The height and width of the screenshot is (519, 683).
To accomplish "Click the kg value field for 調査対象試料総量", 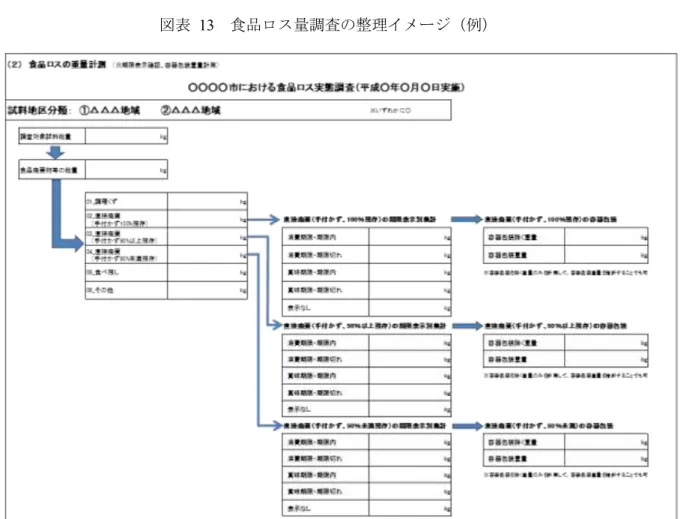I will (x=126, y=136).
